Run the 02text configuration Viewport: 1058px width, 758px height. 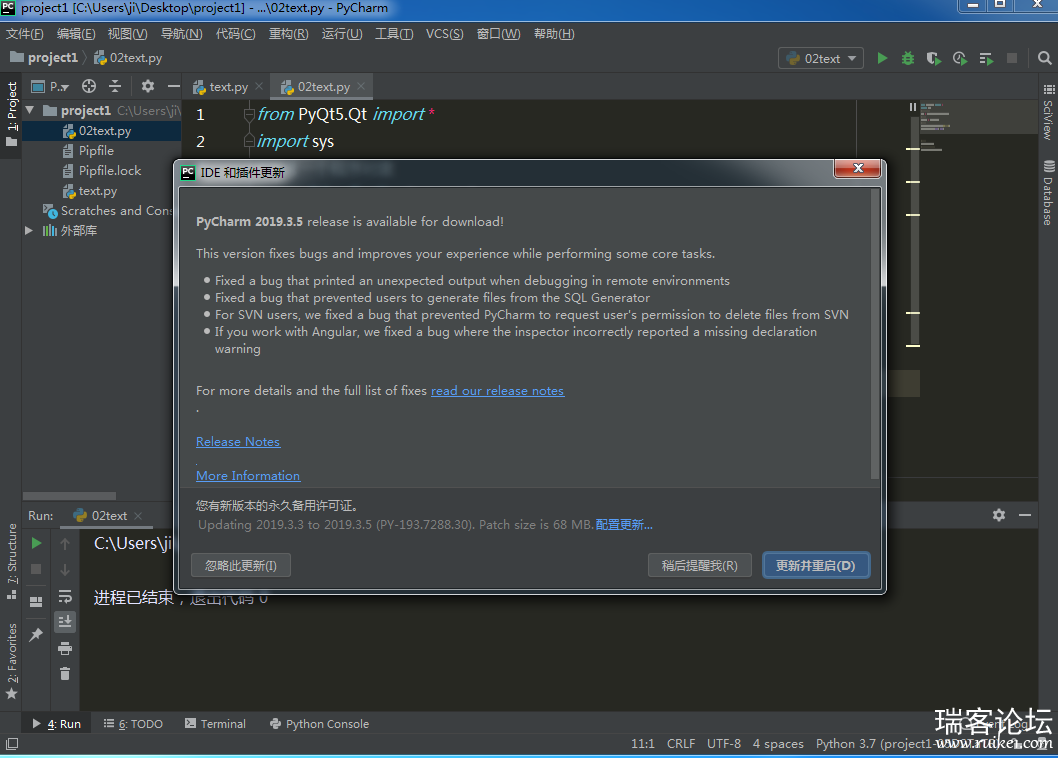(882, 58)
